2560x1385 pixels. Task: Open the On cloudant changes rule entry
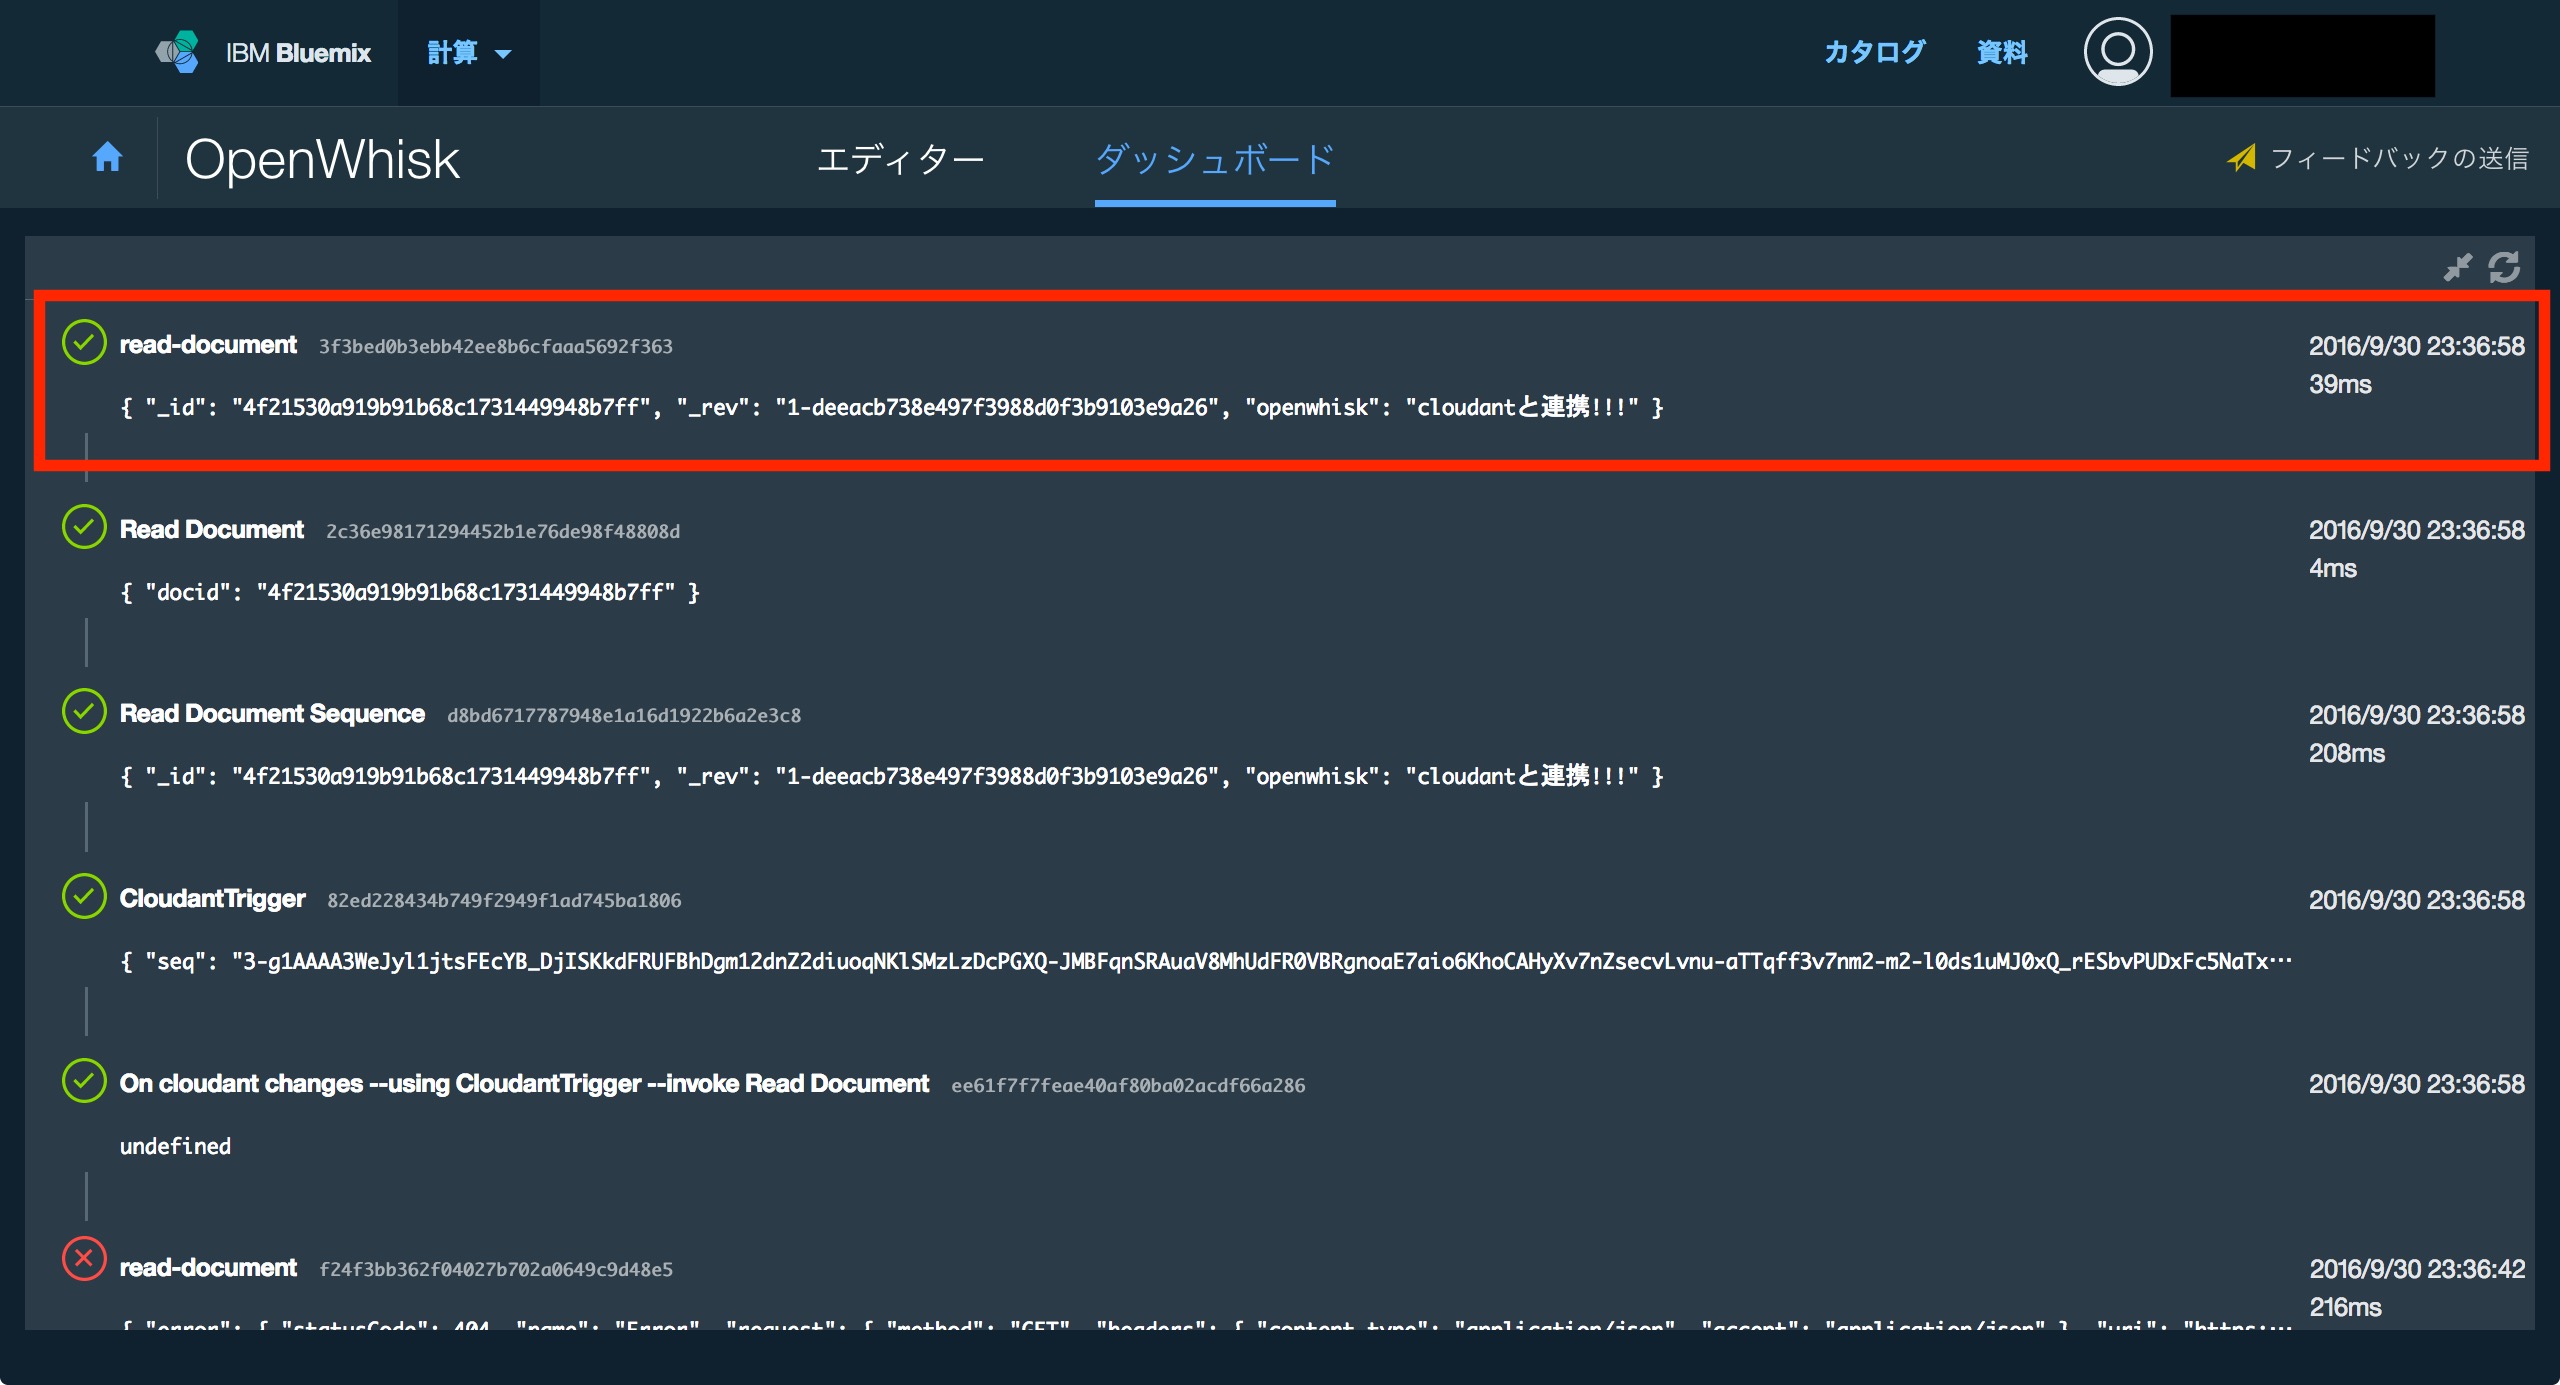click(x=524, y=1084)
